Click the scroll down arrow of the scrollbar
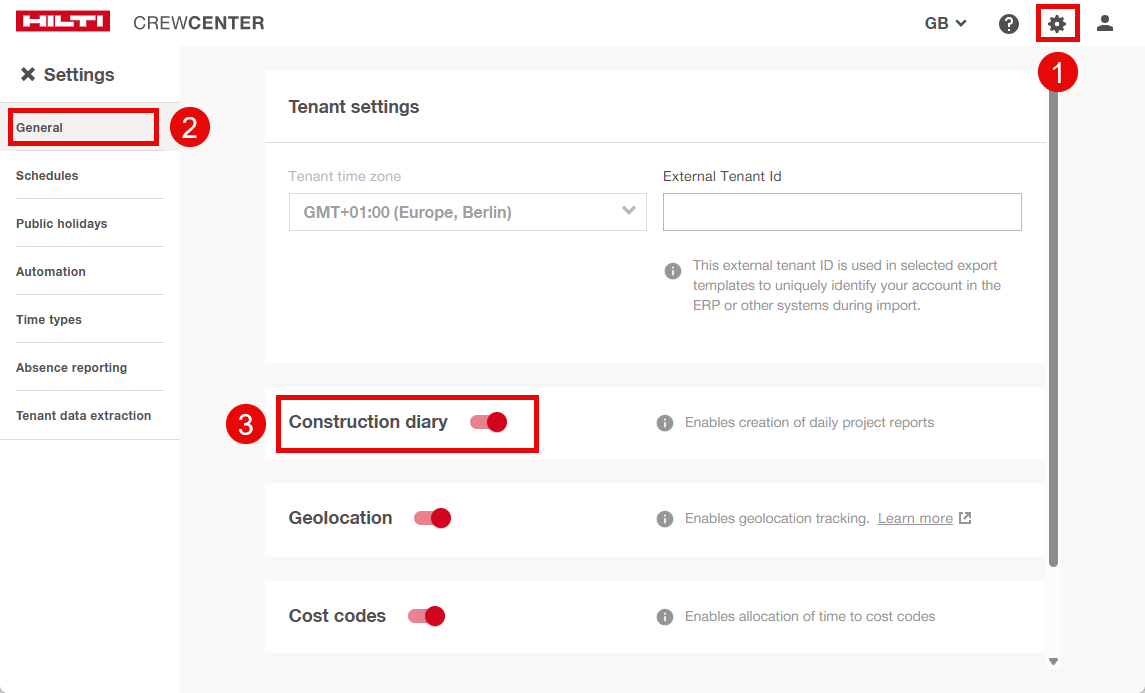1145x693 pixels. coord(1053,661)
